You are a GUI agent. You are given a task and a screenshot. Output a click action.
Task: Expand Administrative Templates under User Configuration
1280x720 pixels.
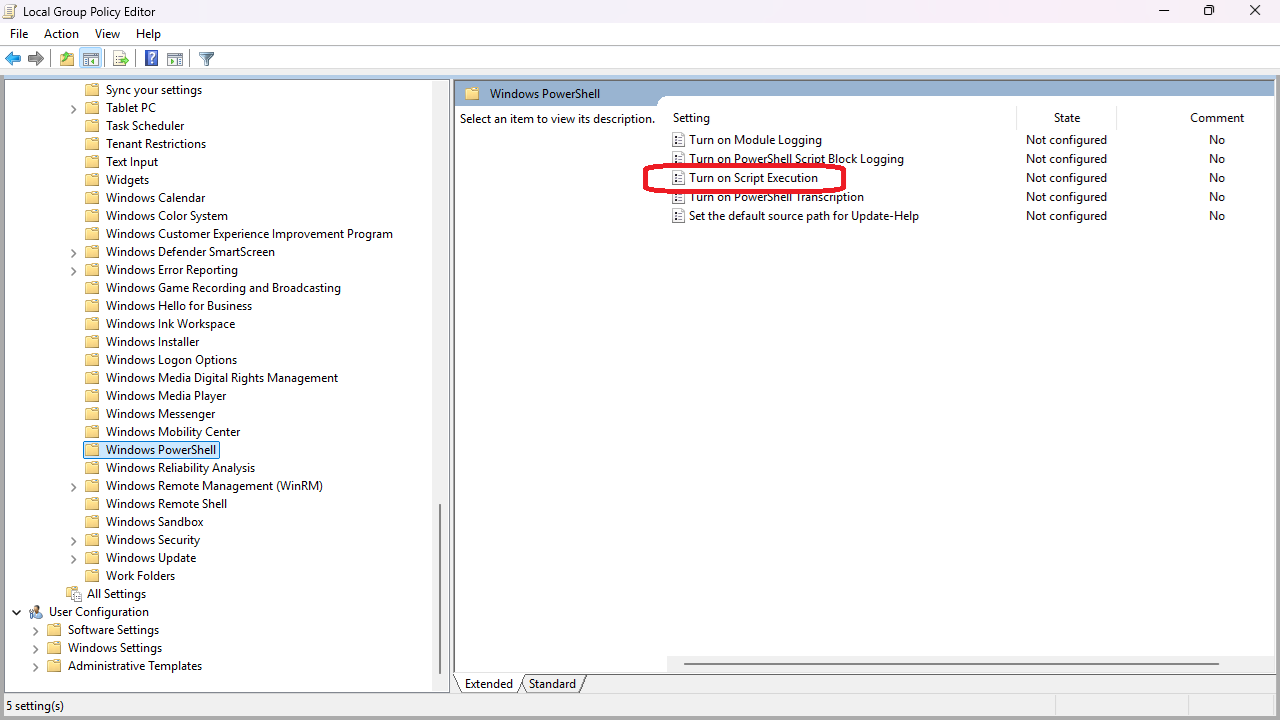36,667
